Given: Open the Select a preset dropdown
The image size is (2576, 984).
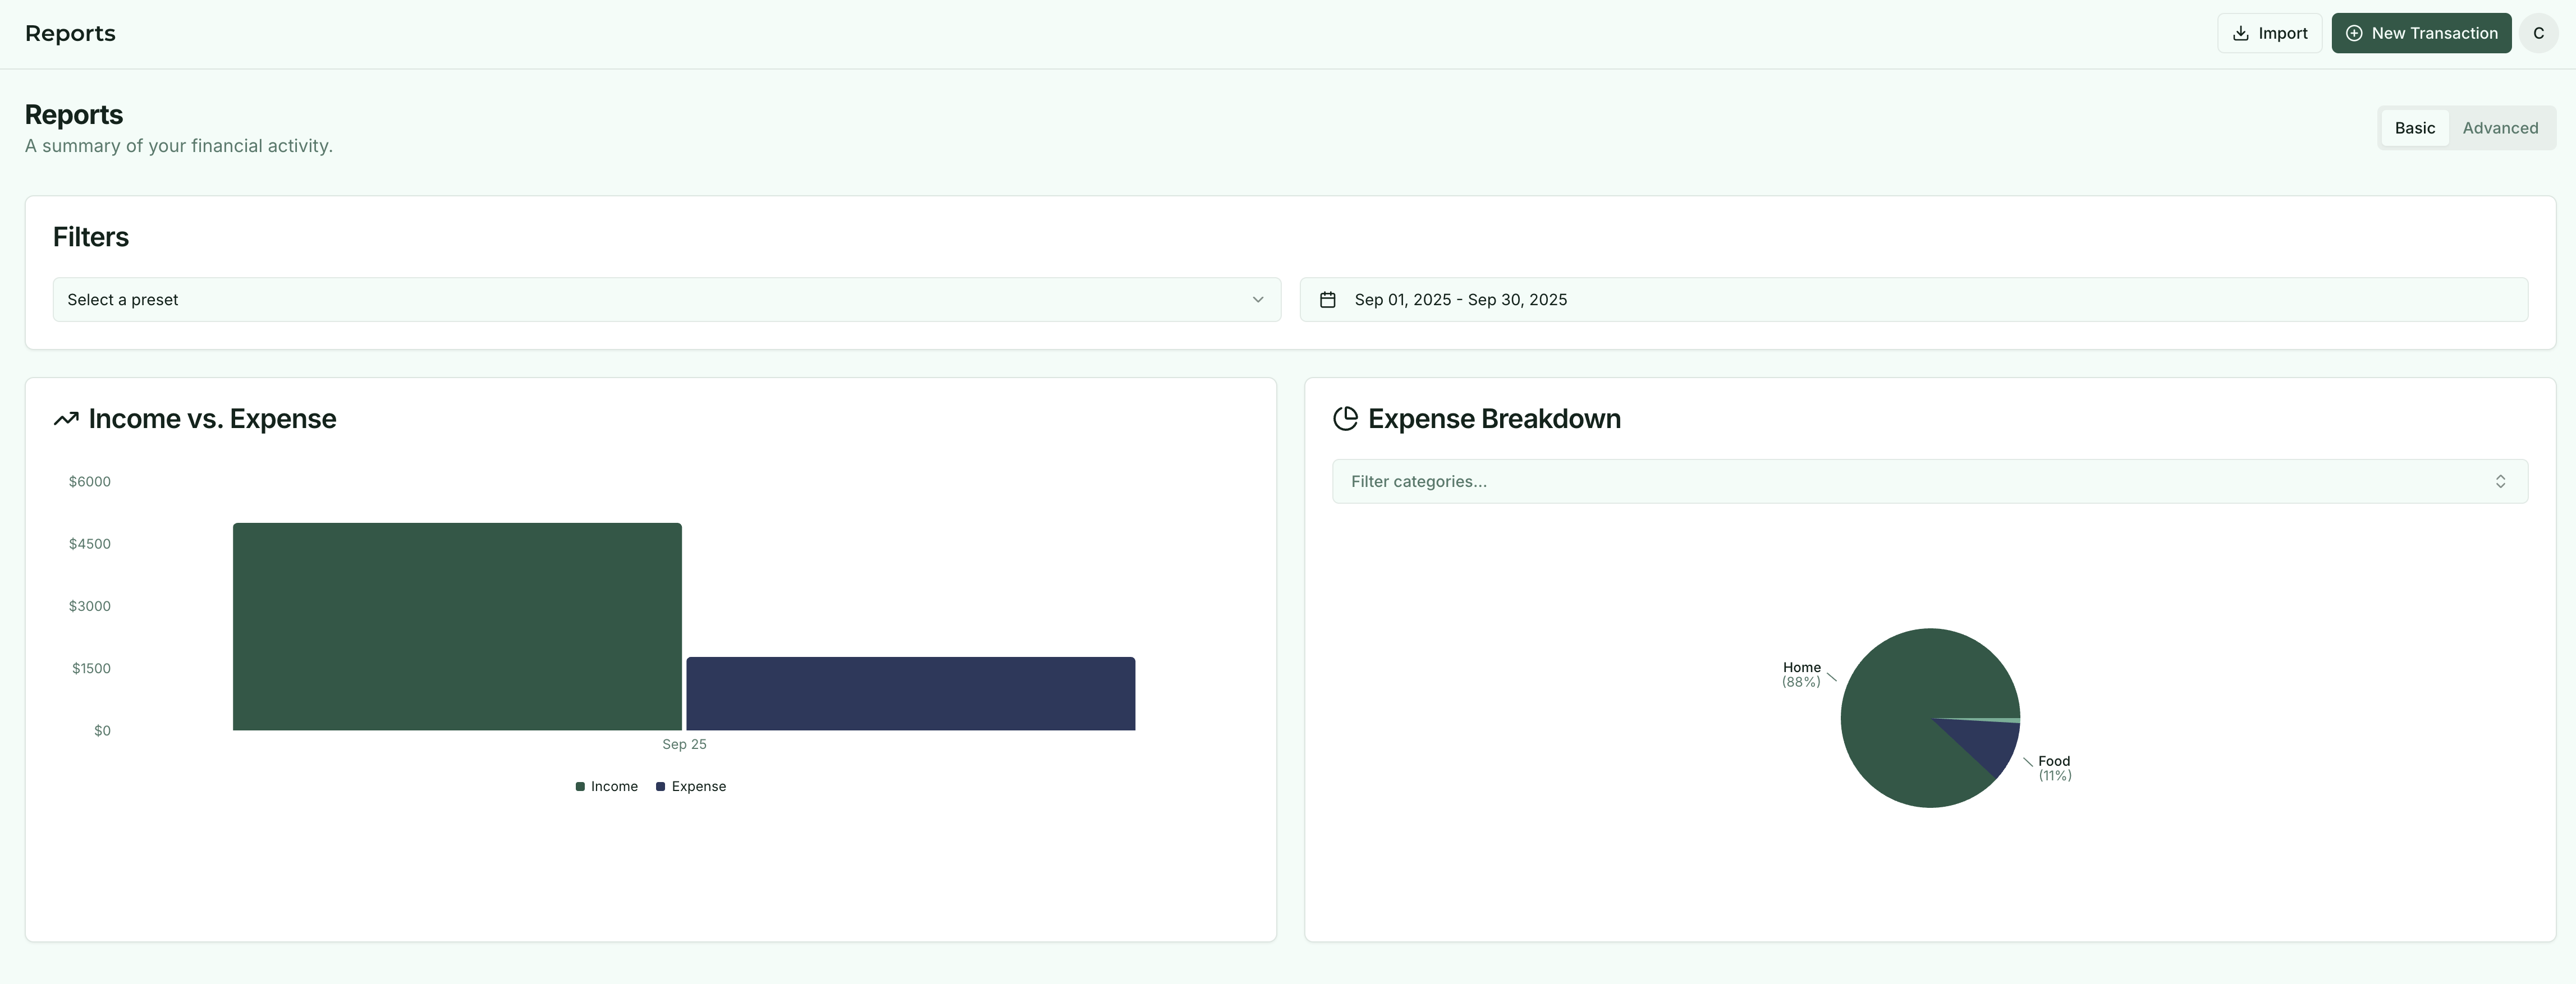Looking at the screenshot, I should pyautogui.click(x=667, y=300).
